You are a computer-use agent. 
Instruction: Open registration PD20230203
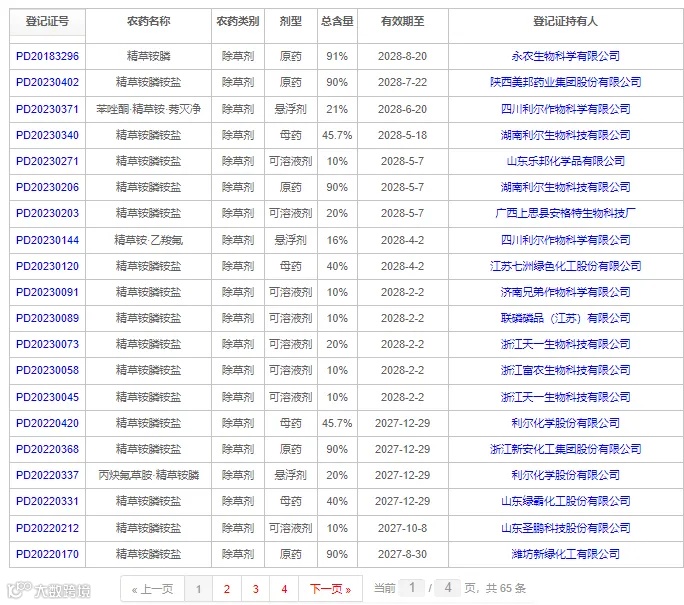point(48,213)
